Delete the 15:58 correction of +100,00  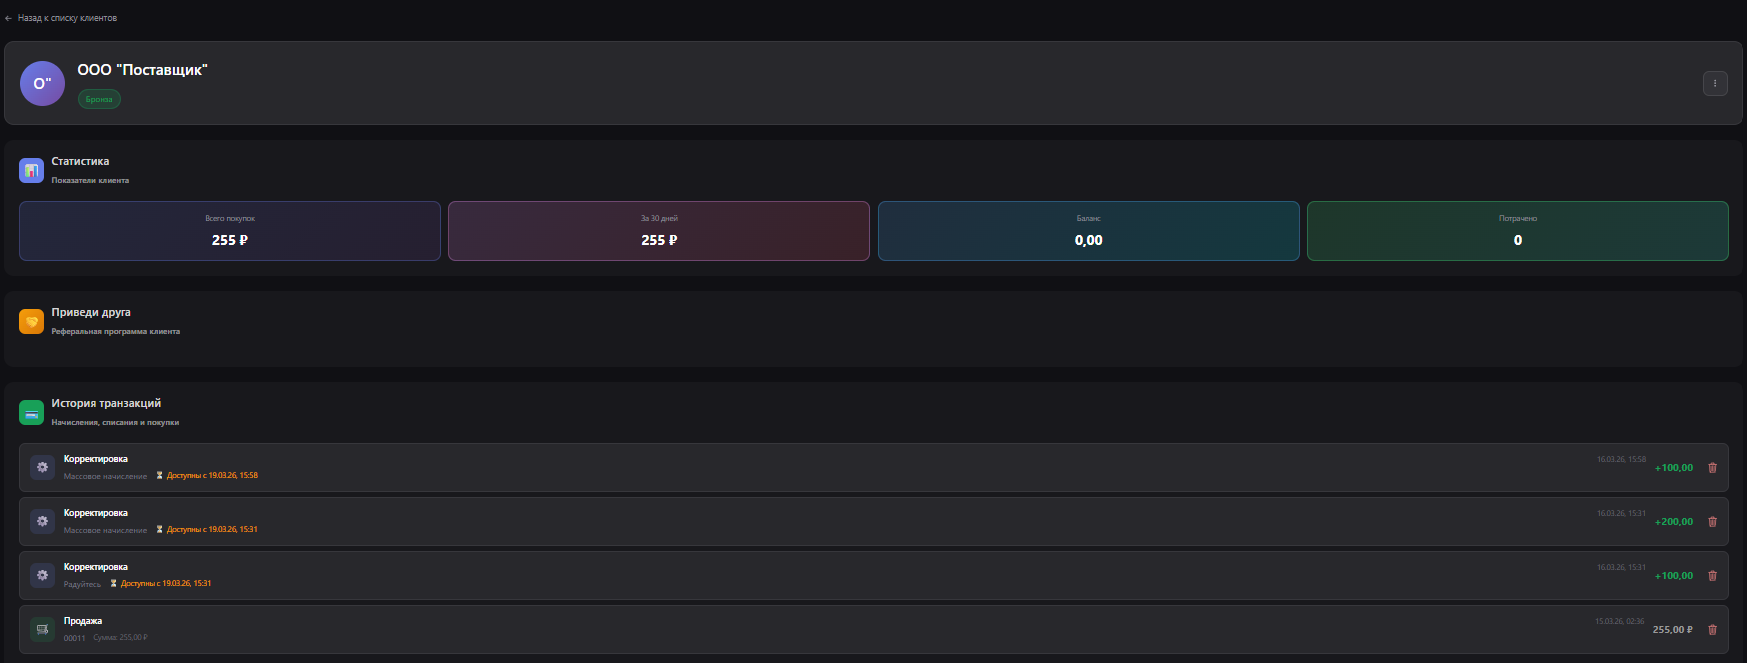pos(1712,468)
